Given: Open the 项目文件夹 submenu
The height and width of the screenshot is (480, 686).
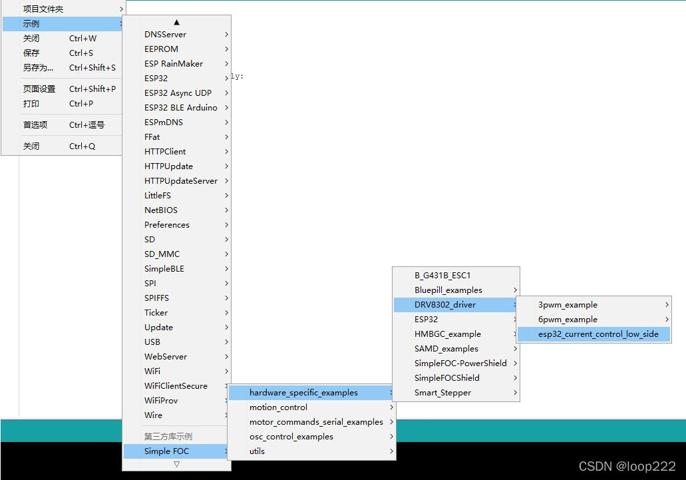Looking at the screenshot, I should [x=63, y=9].
